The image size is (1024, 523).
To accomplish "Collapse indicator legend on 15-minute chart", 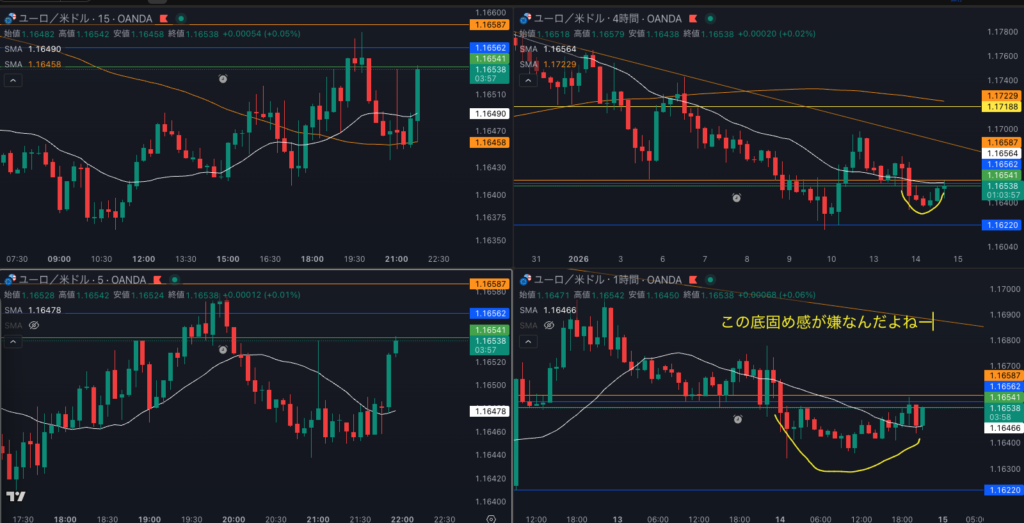I will tap(13, 80).
